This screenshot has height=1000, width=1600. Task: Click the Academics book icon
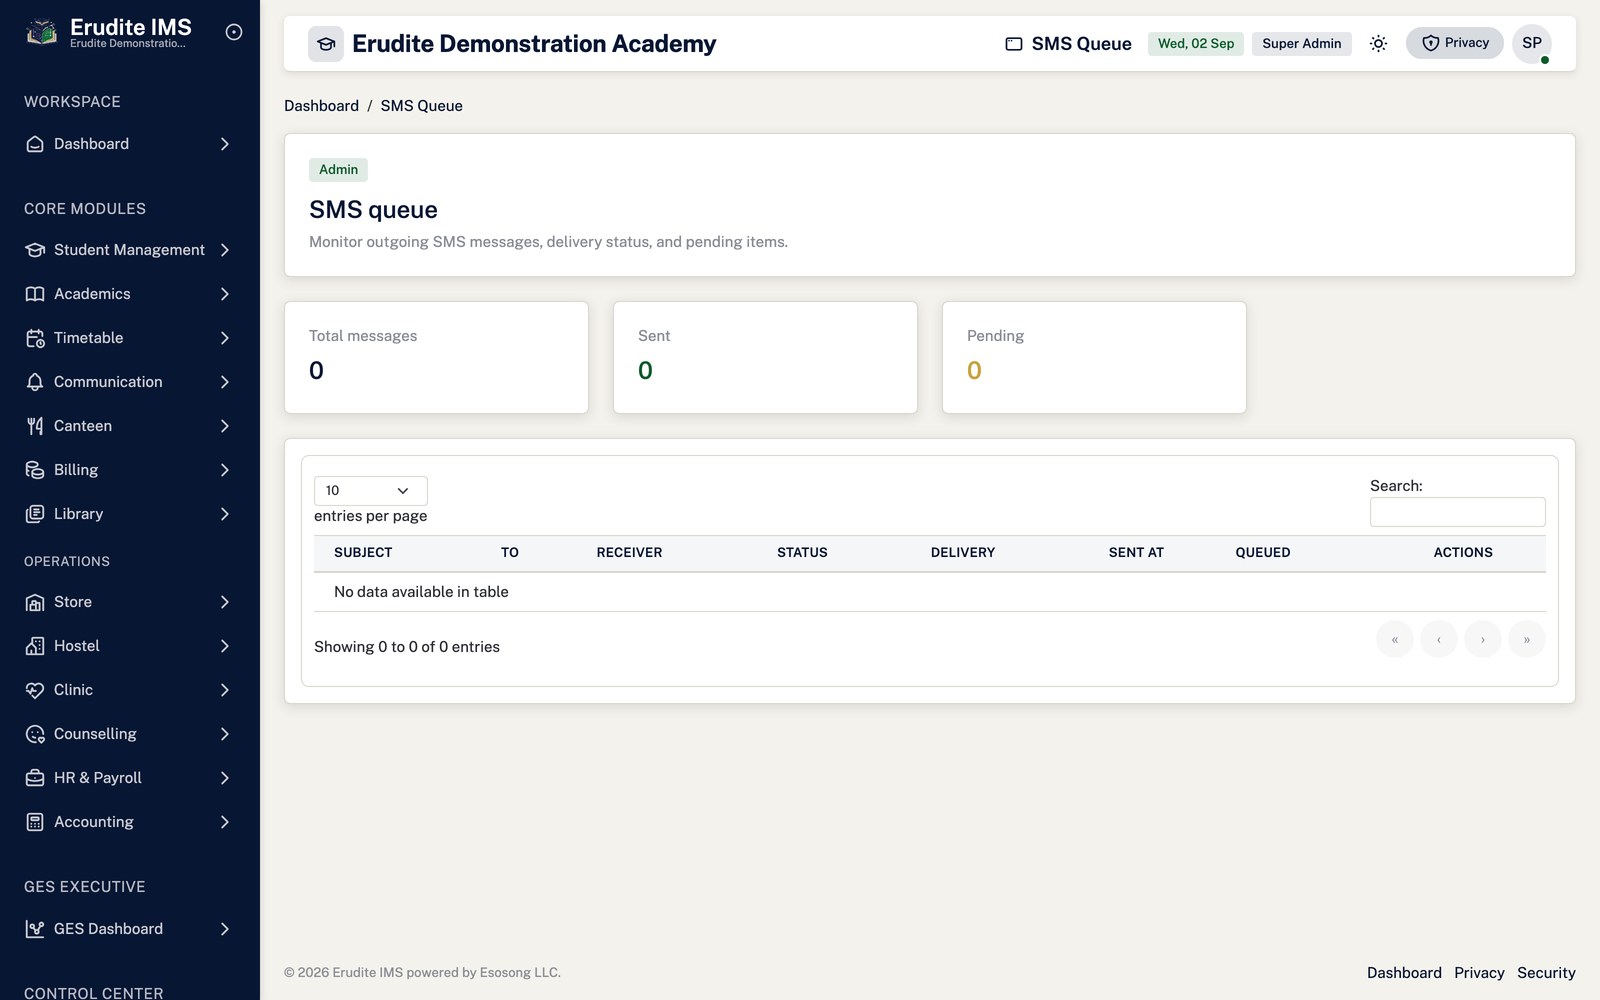35,294
